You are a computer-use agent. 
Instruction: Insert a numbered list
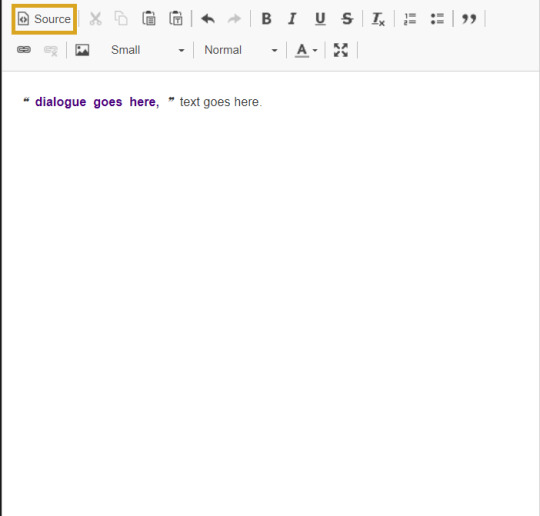(x=410, y=19)
